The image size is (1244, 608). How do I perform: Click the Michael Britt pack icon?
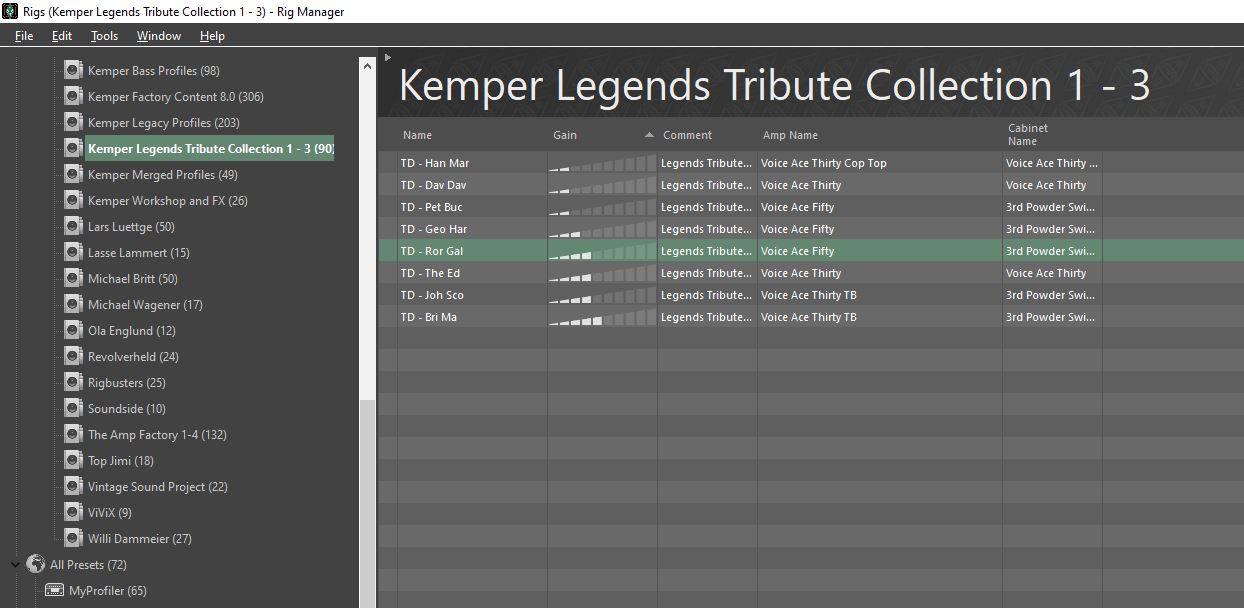click(72, 279)
